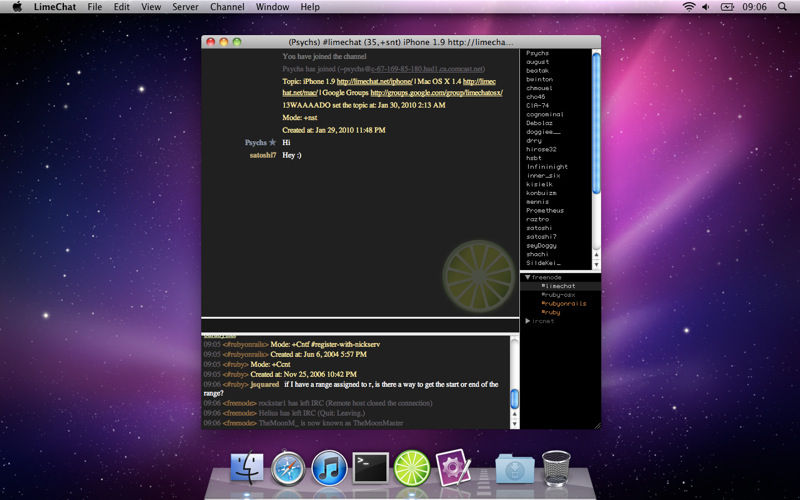Click member list scroll up arrow

pos(596,255)
